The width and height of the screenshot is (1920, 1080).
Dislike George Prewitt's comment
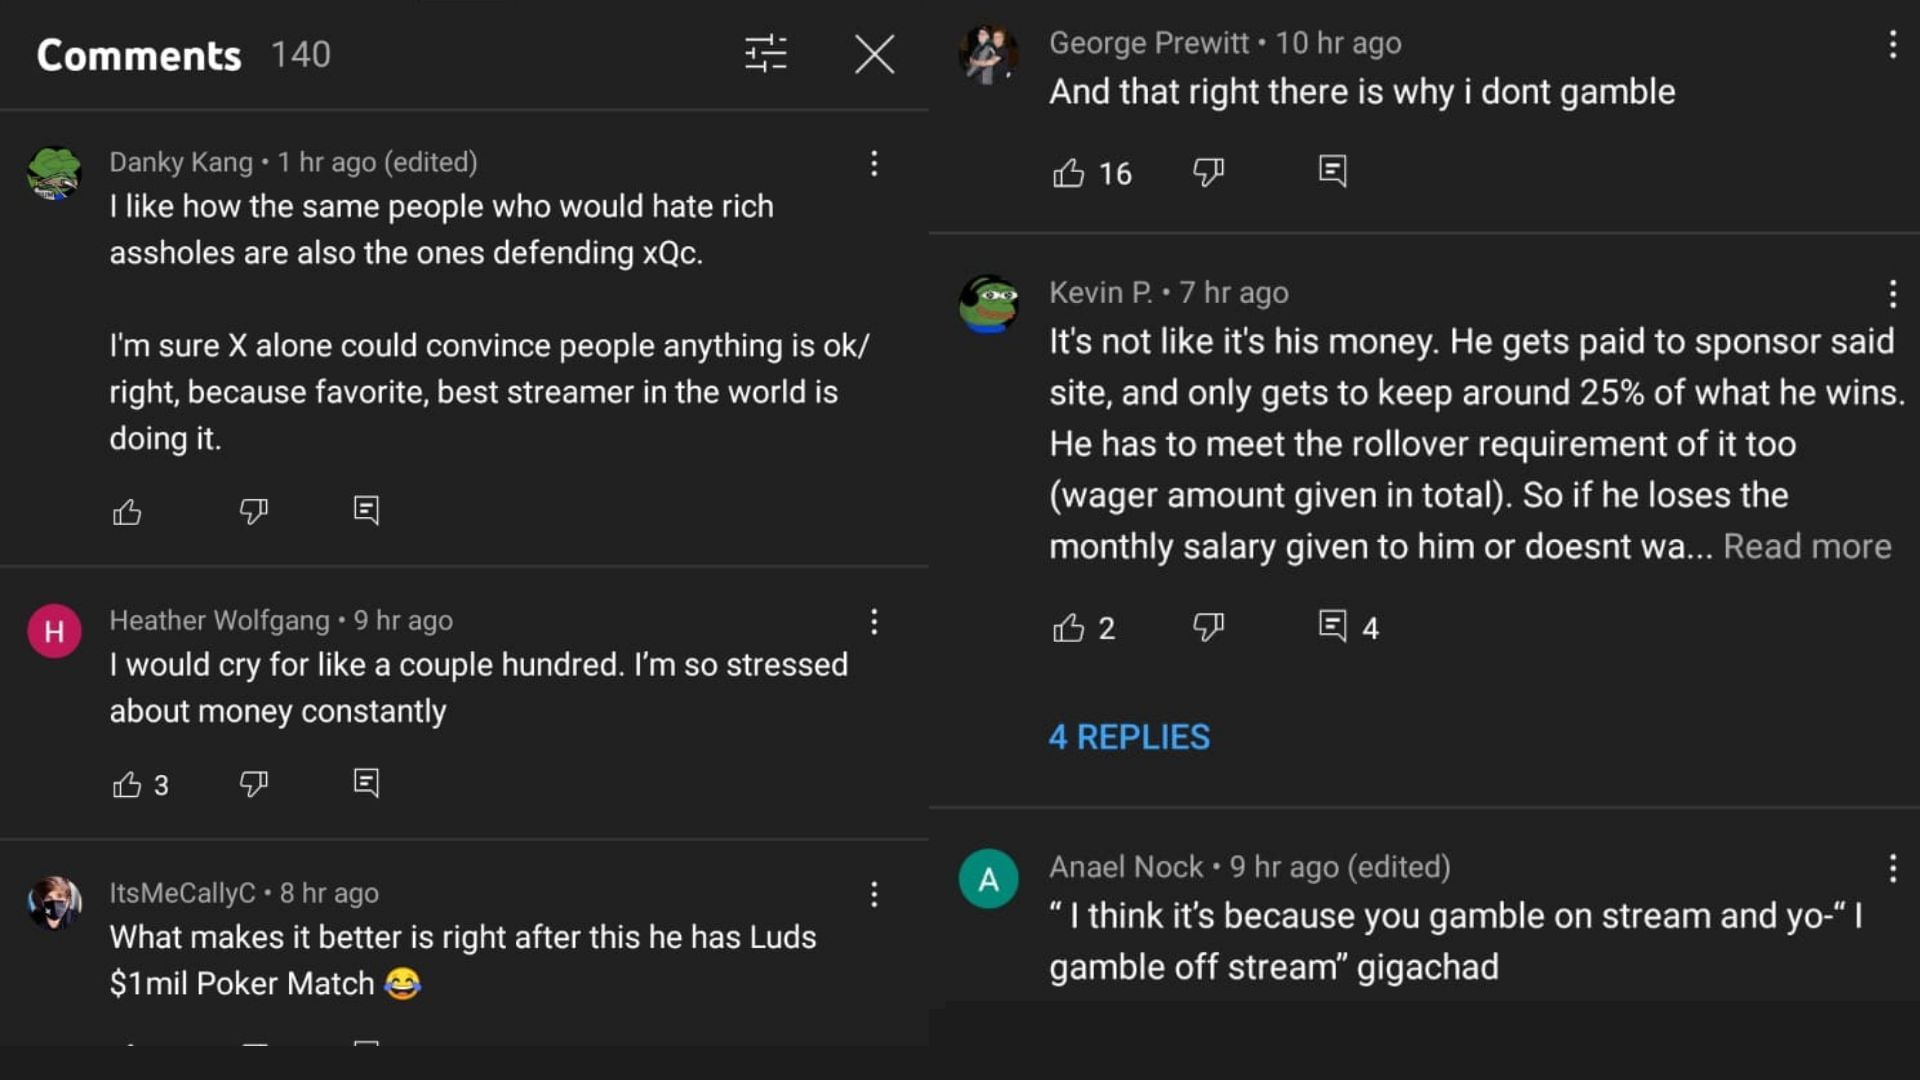[x=1208, y=173]
